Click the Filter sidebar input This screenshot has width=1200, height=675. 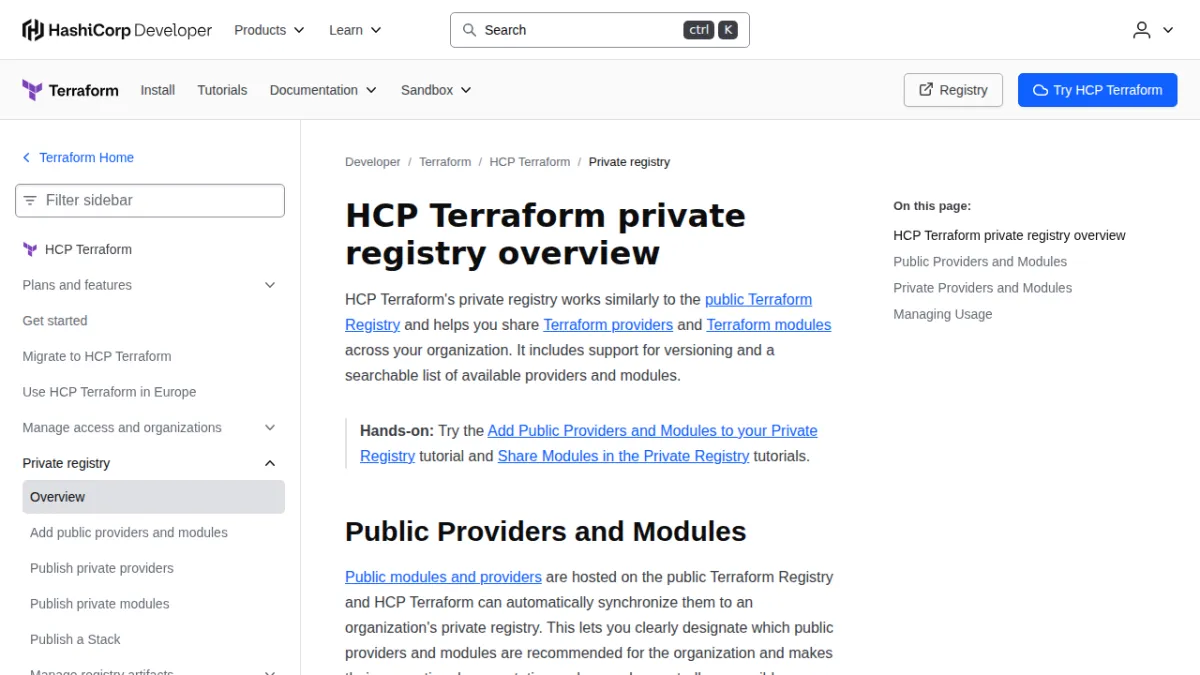pyautogui.click(x=150, y=200)
